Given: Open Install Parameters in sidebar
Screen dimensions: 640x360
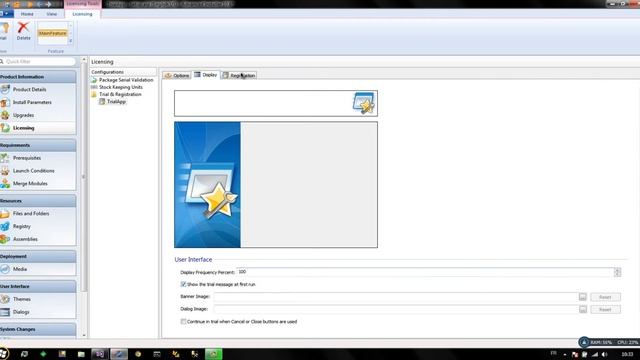Looking at the screenshot, I should (32, 102).
